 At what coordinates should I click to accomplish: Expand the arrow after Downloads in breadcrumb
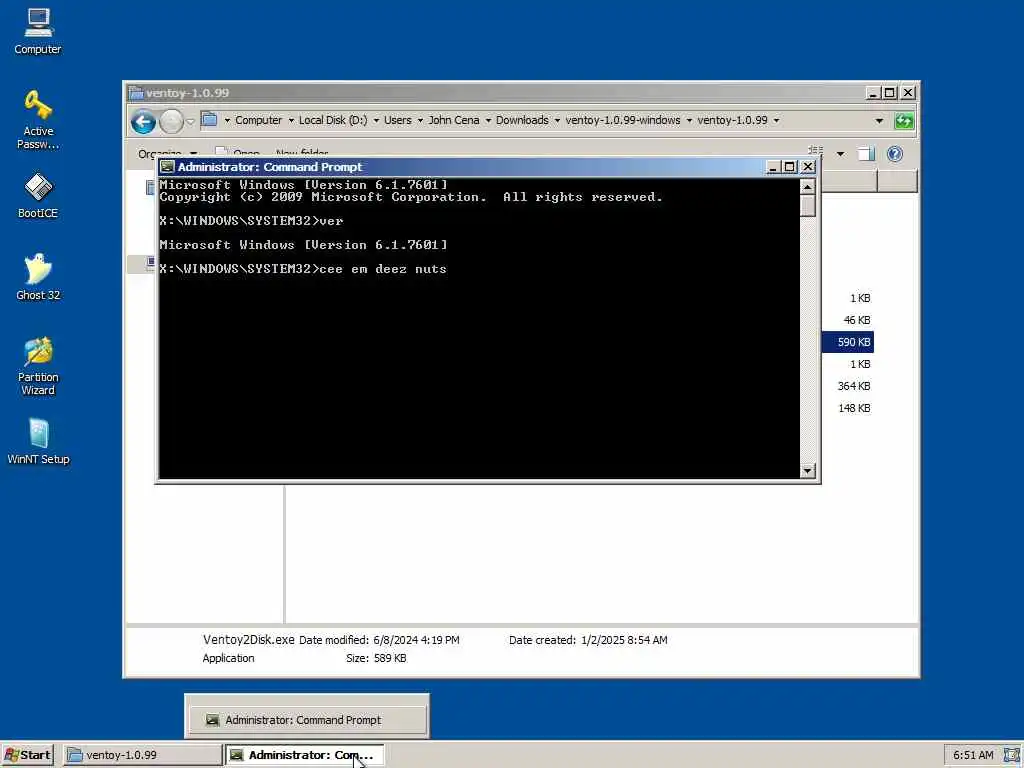pyautogui.click(x=557, y=121)
